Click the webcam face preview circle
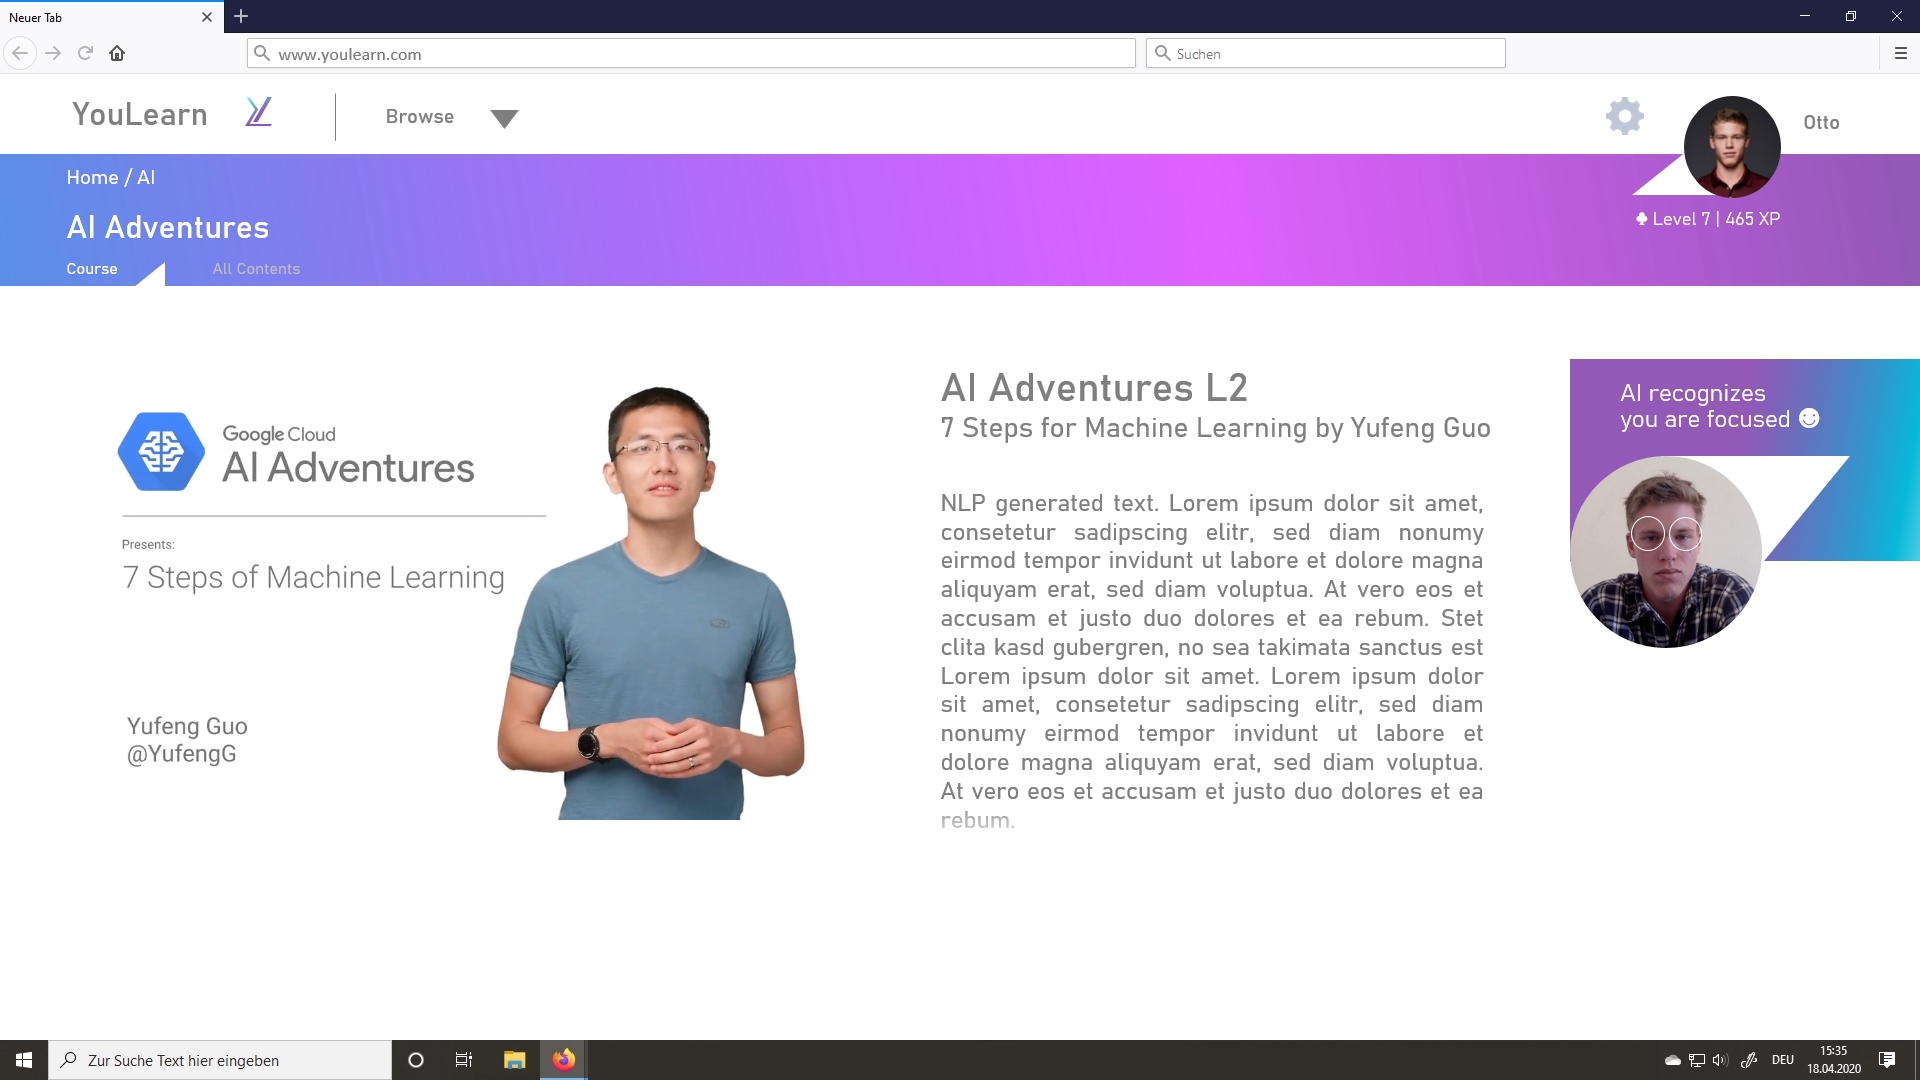Viewport: 1920px width, 1080px height. [1665, 552]
